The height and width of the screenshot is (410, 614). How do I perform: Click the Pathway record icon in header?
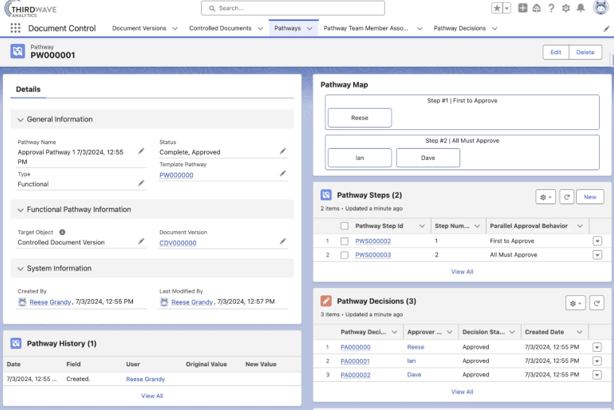18,51
